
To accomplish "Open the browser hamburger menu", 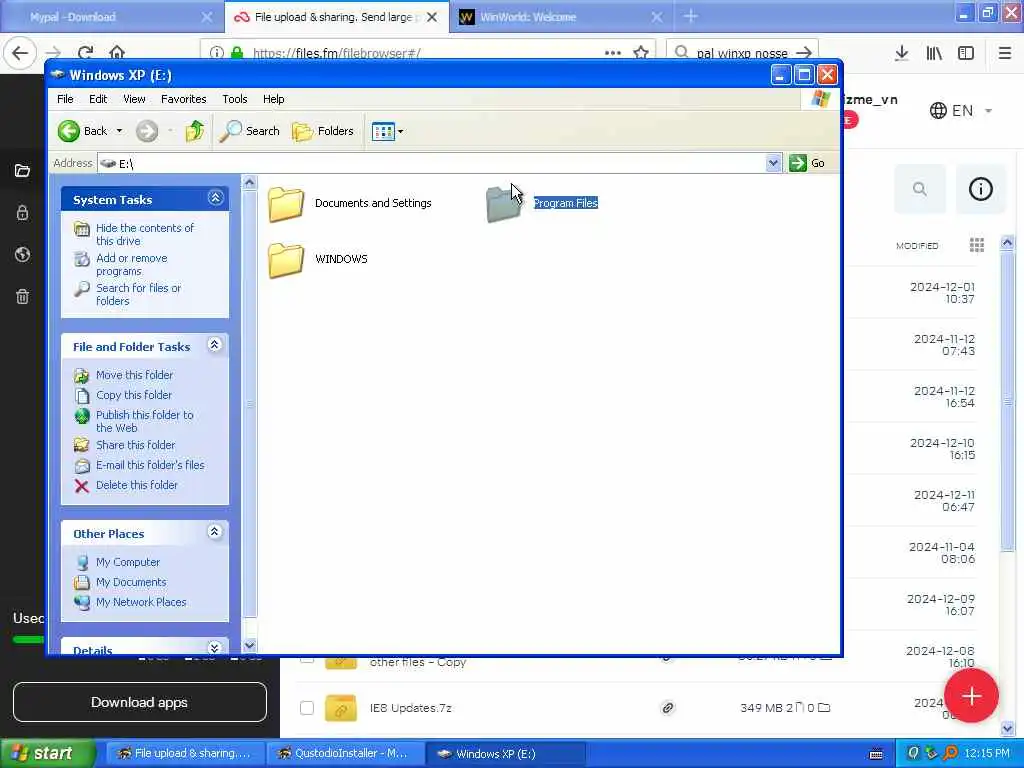I will pos(1005,53).
